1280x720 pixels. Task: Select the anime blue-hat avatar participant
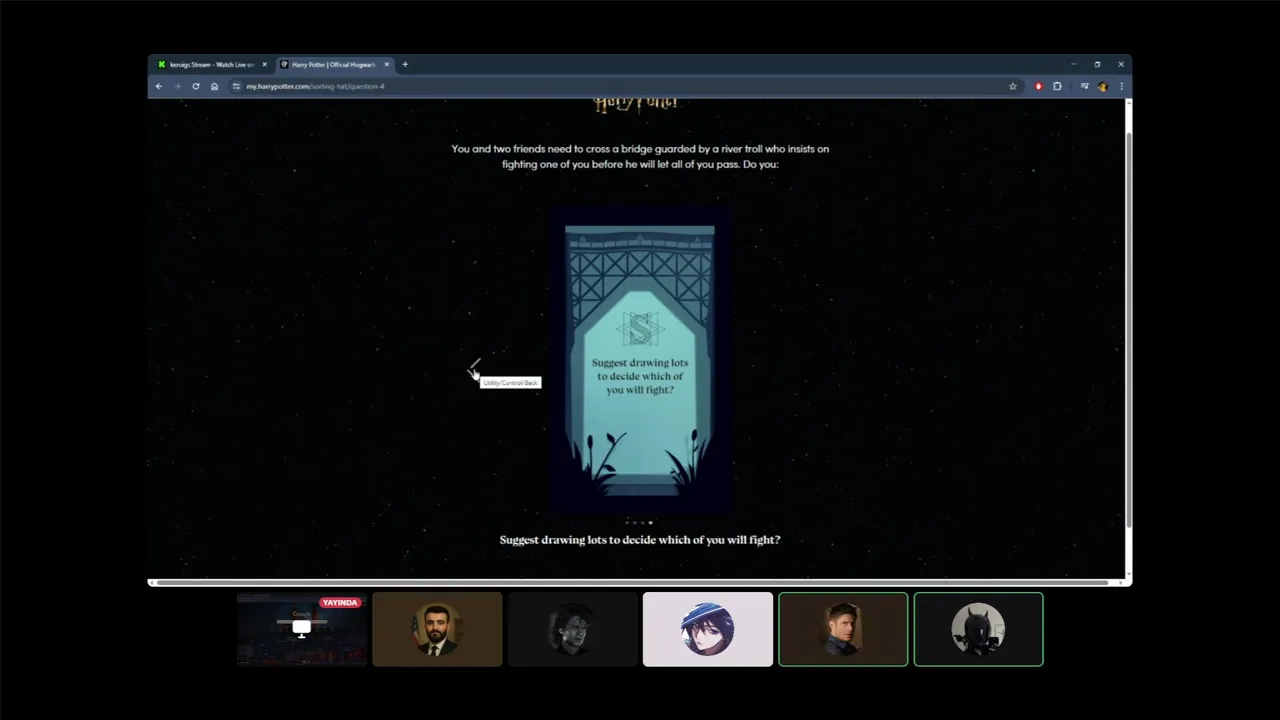708,629
